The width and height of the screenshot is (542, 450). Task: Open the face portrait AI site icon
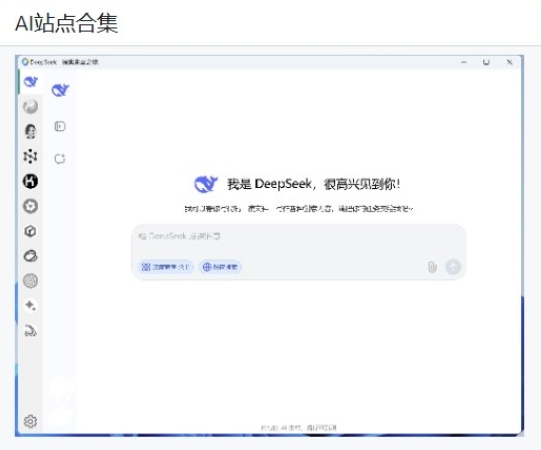tap(30, 131)
